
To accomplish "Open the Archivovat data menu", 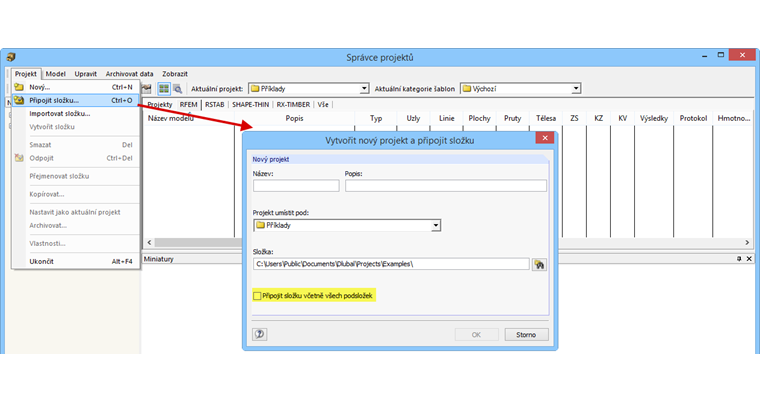I will click(x=129, y=74).
